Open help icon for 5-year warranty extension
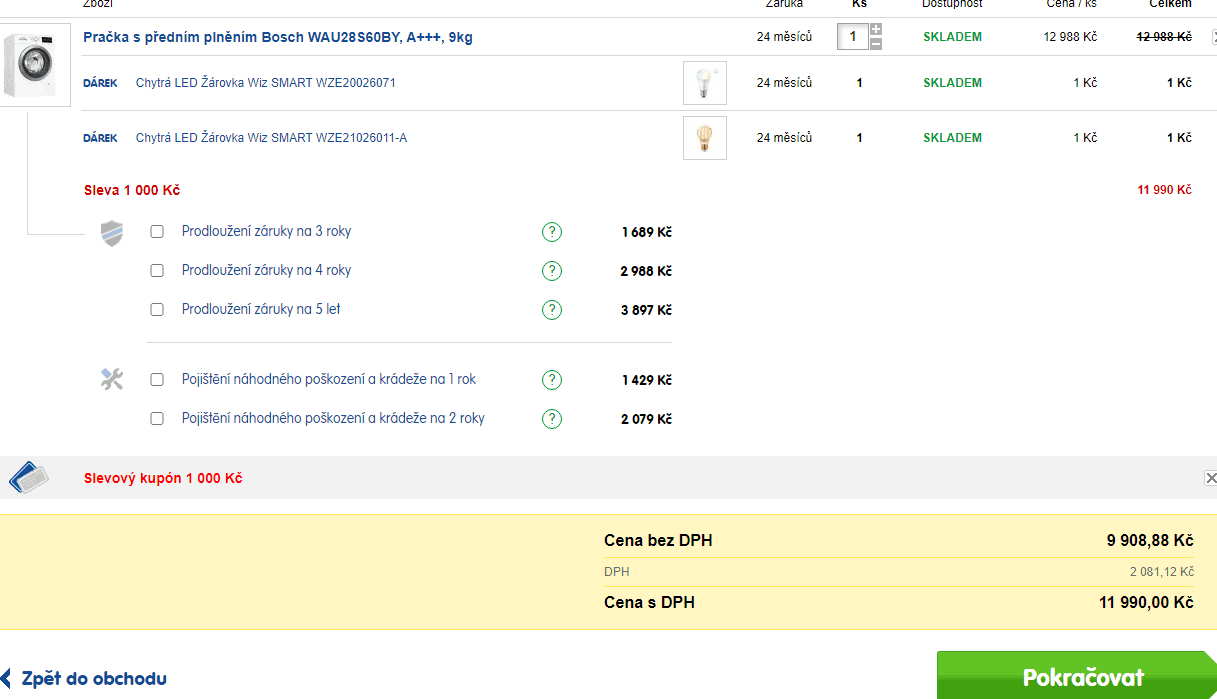The width and height of the screenshot is (1217, 699). [x=552, y=310]
